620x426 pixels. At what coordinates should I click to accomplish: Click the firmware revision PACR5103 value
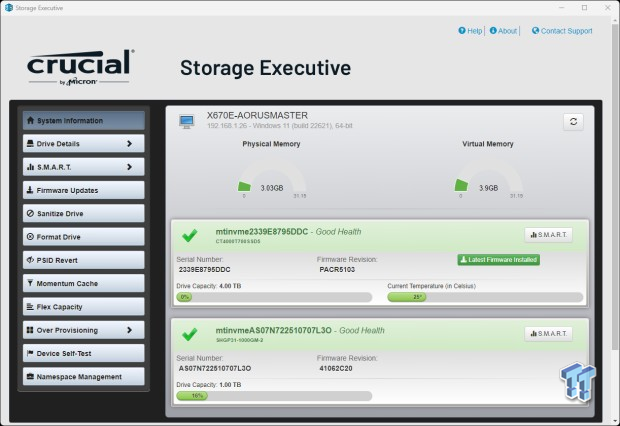point(337,269)
